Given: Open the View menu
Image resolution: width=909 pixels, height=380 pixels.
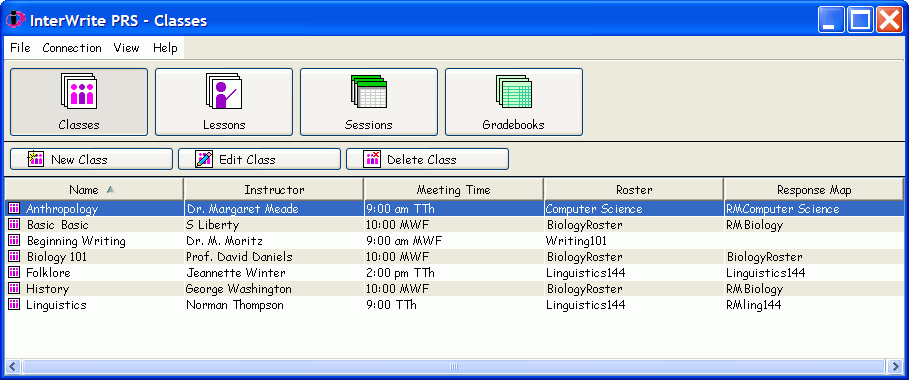Looking at the screenshot, I should tap(126, 48).
